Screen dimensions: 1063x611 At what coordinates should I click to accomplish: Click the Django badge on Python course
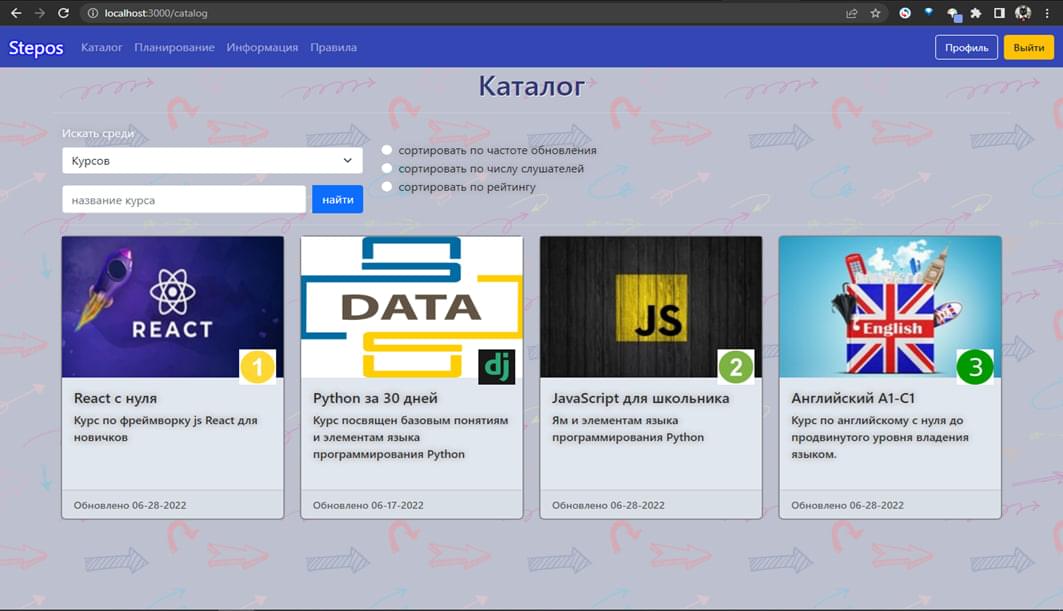pyautogui.click(x=496, y=367)
